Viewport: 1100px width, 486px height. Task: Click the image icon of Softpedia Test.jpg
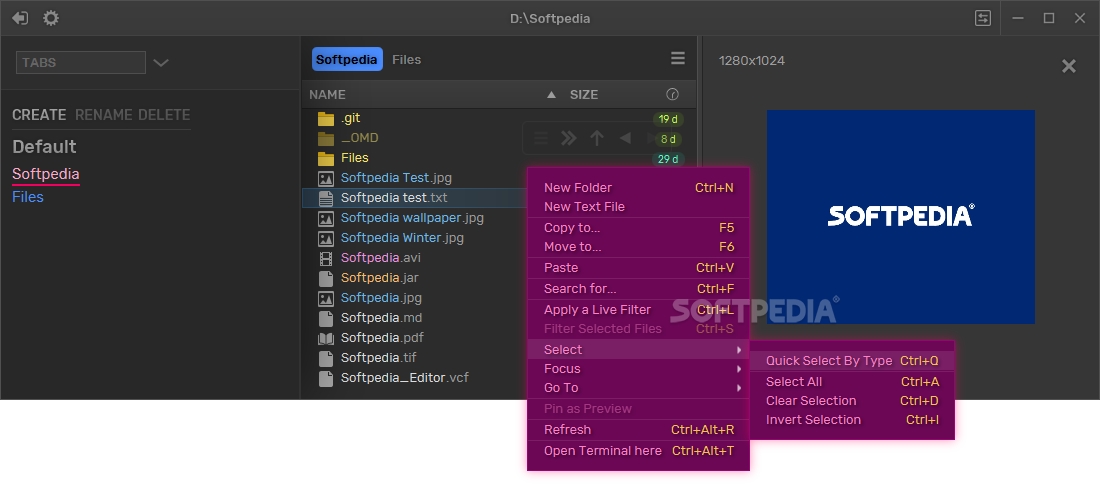point(326,178)
